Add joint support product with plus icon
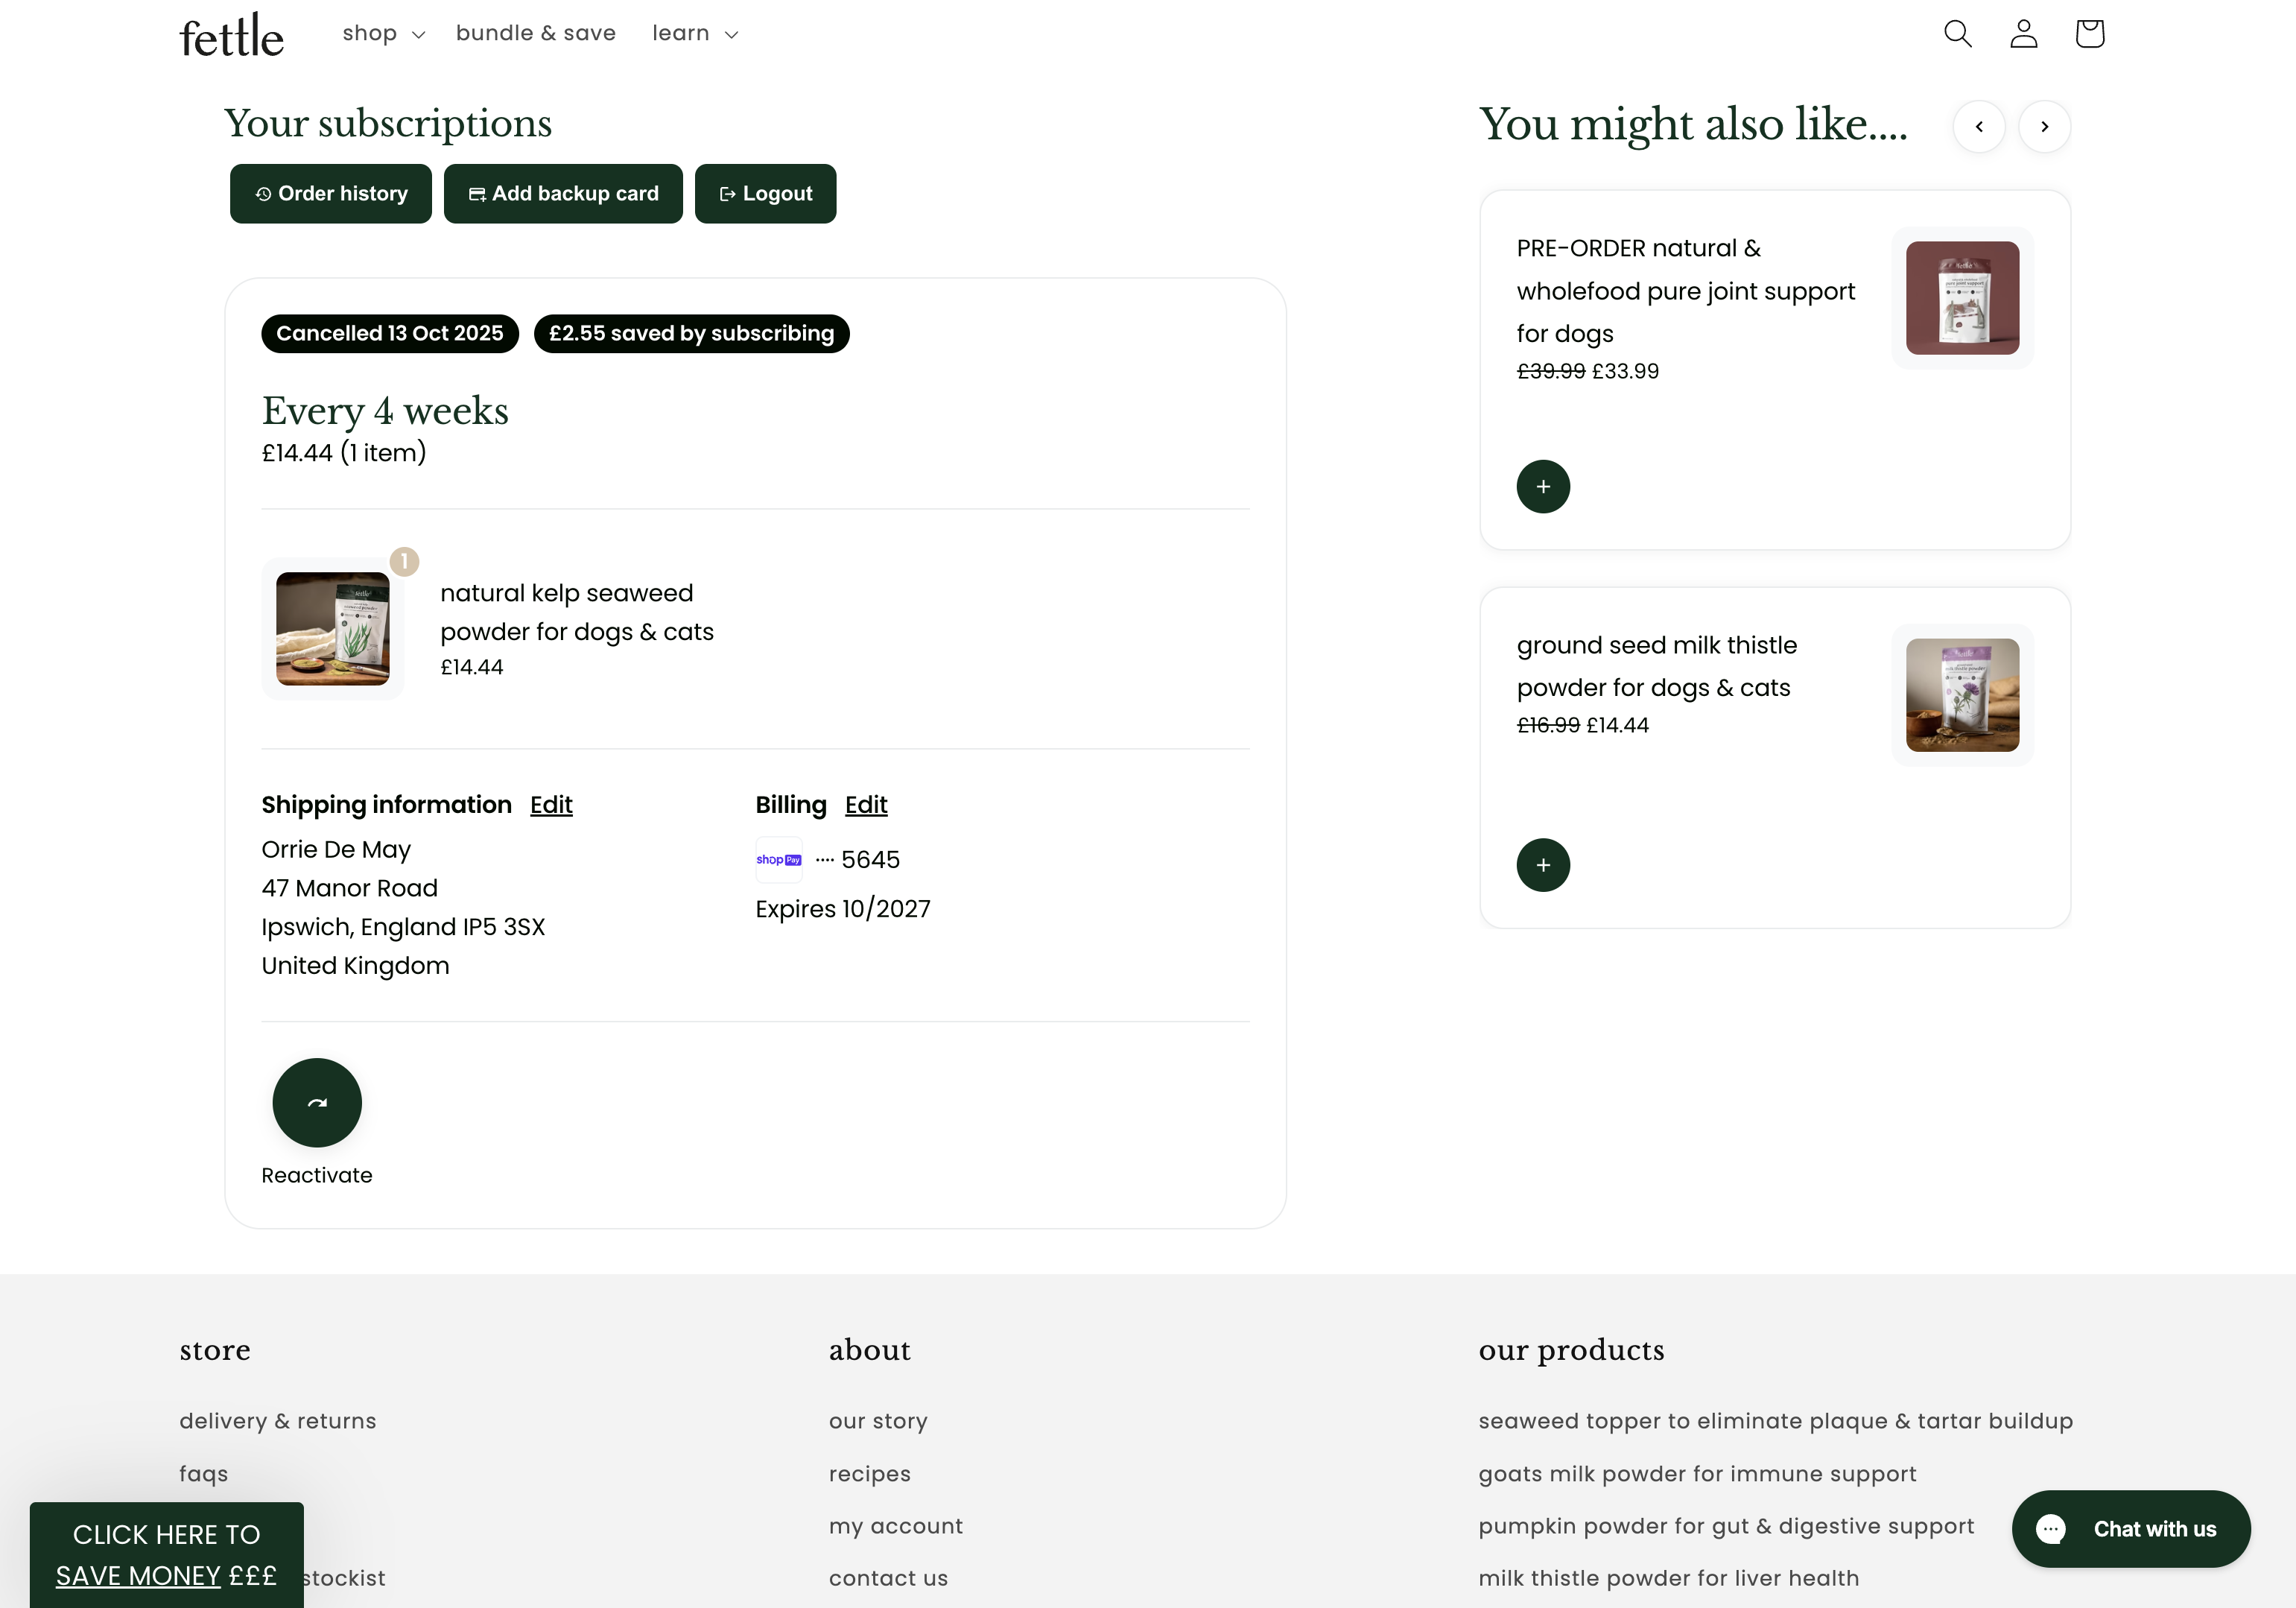Screen dimensions: 2296x1608 pyautogui.click(x=1543, y=486)
